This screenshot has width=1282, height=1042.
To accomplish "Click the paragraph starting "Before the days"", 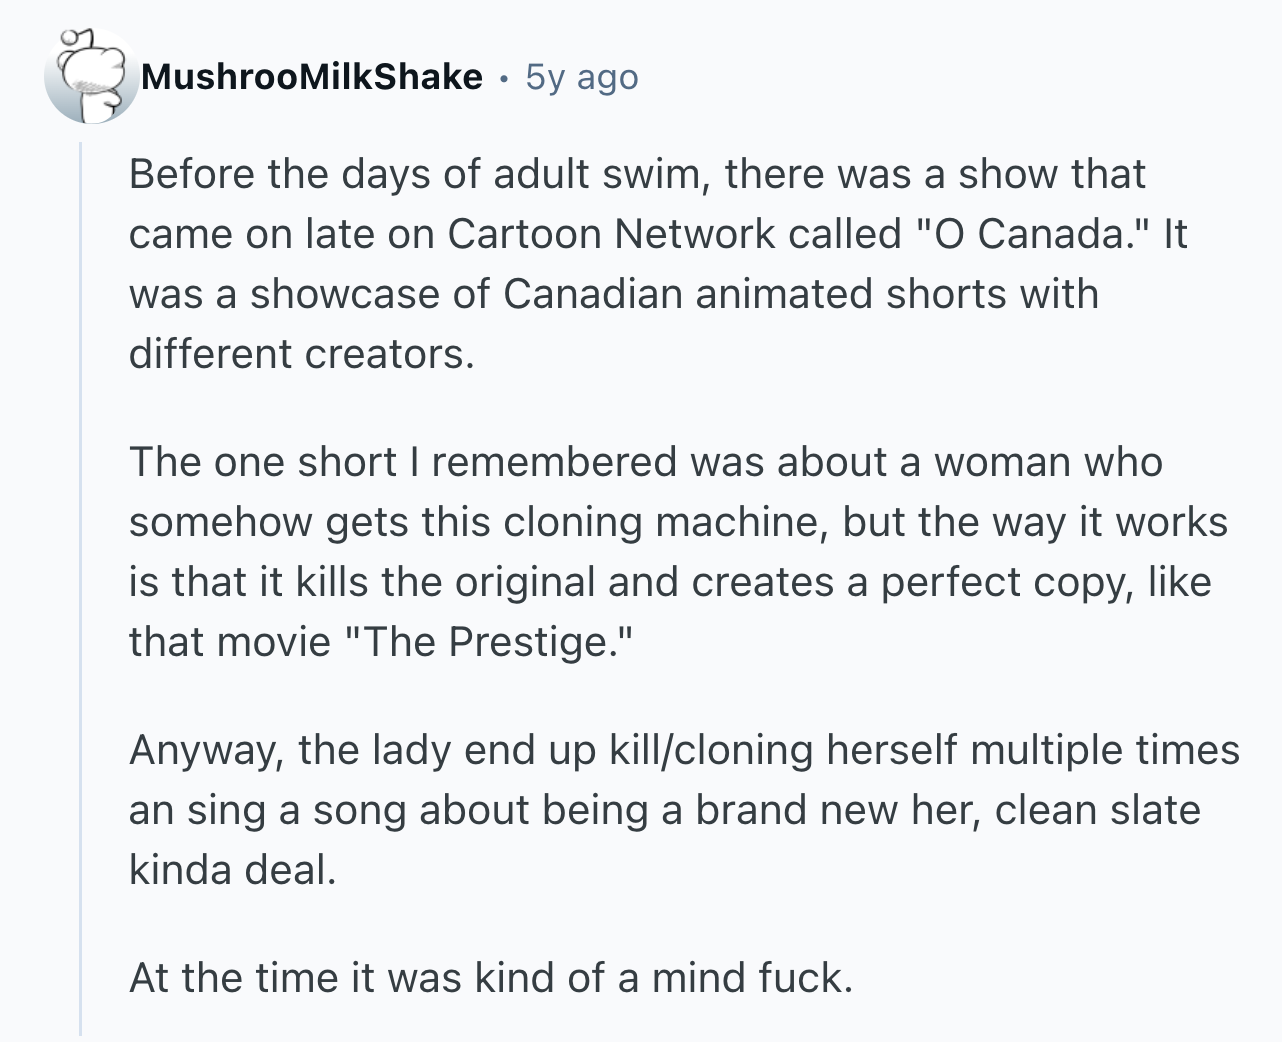I will (658, 264).
